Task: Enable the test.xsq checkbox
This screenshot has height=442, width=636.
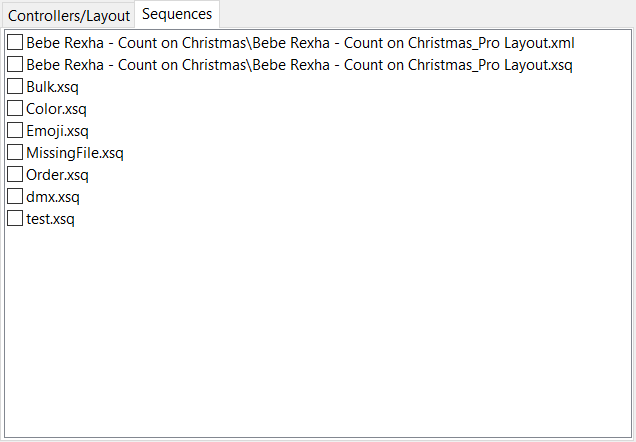Action: pyautogui.click(x=15, y=218)
